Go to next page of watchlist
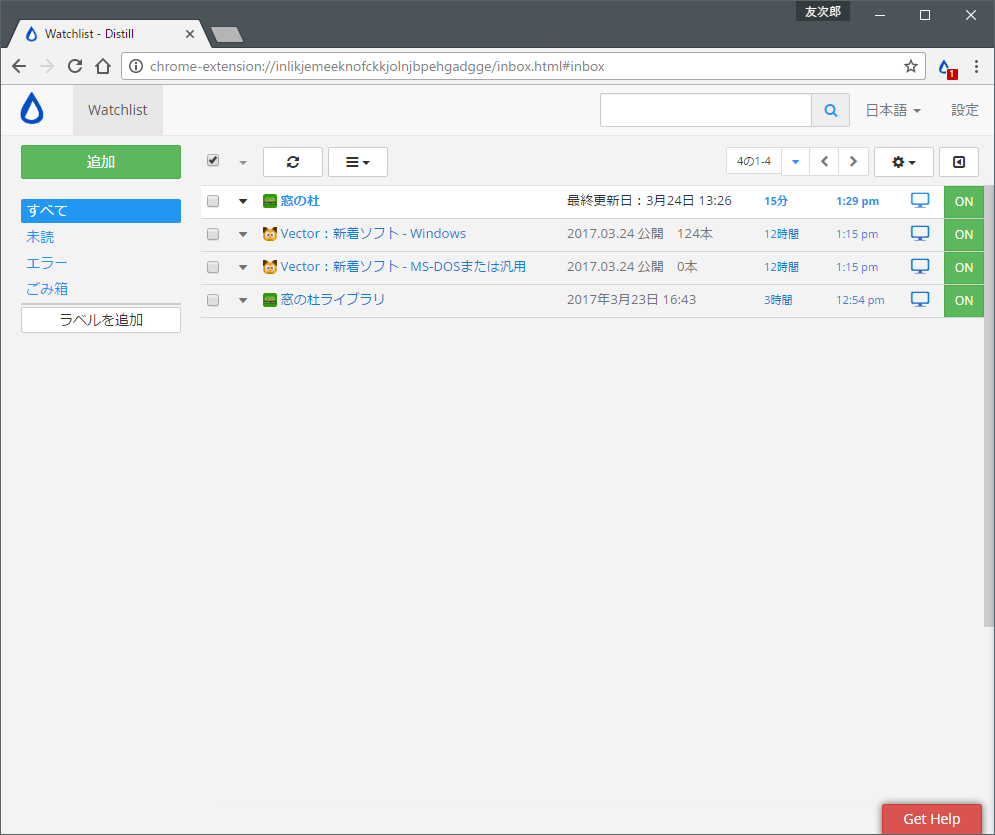The image size is (995, 835). pyautogui.click(x=853, y=162)
